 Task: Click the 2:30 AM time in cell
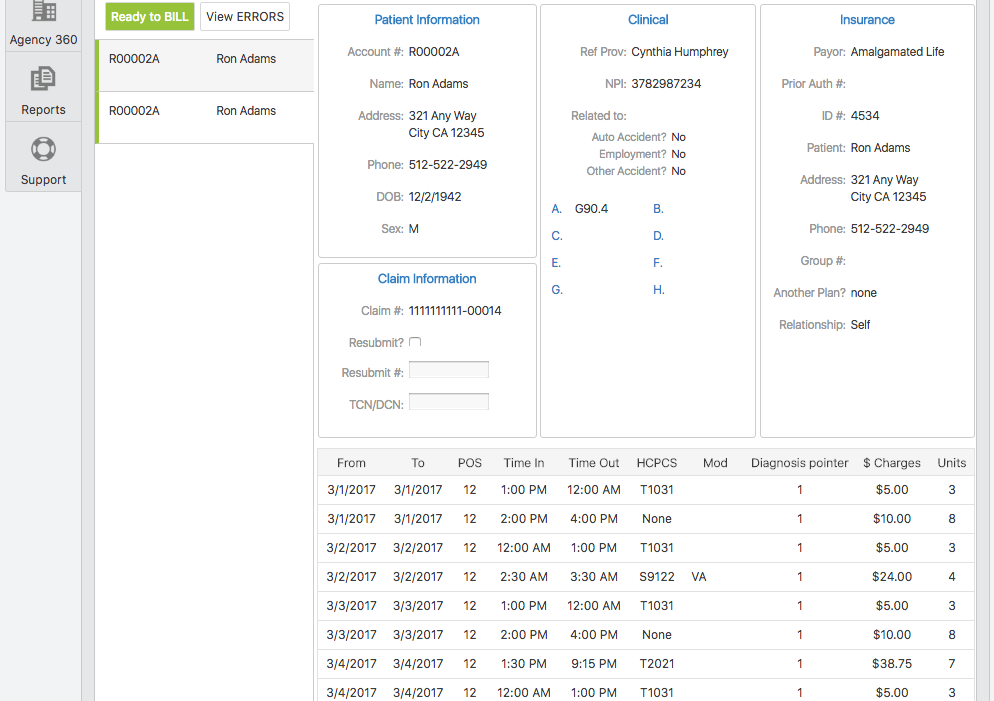524,577
